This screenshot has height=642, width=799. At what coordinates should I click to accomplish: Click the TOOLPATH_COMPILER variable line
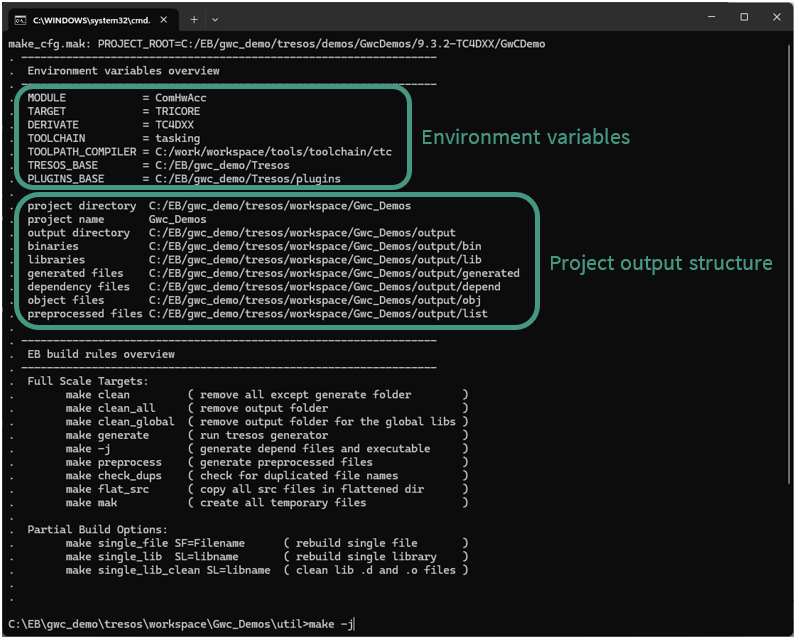[x=208, y=152]
